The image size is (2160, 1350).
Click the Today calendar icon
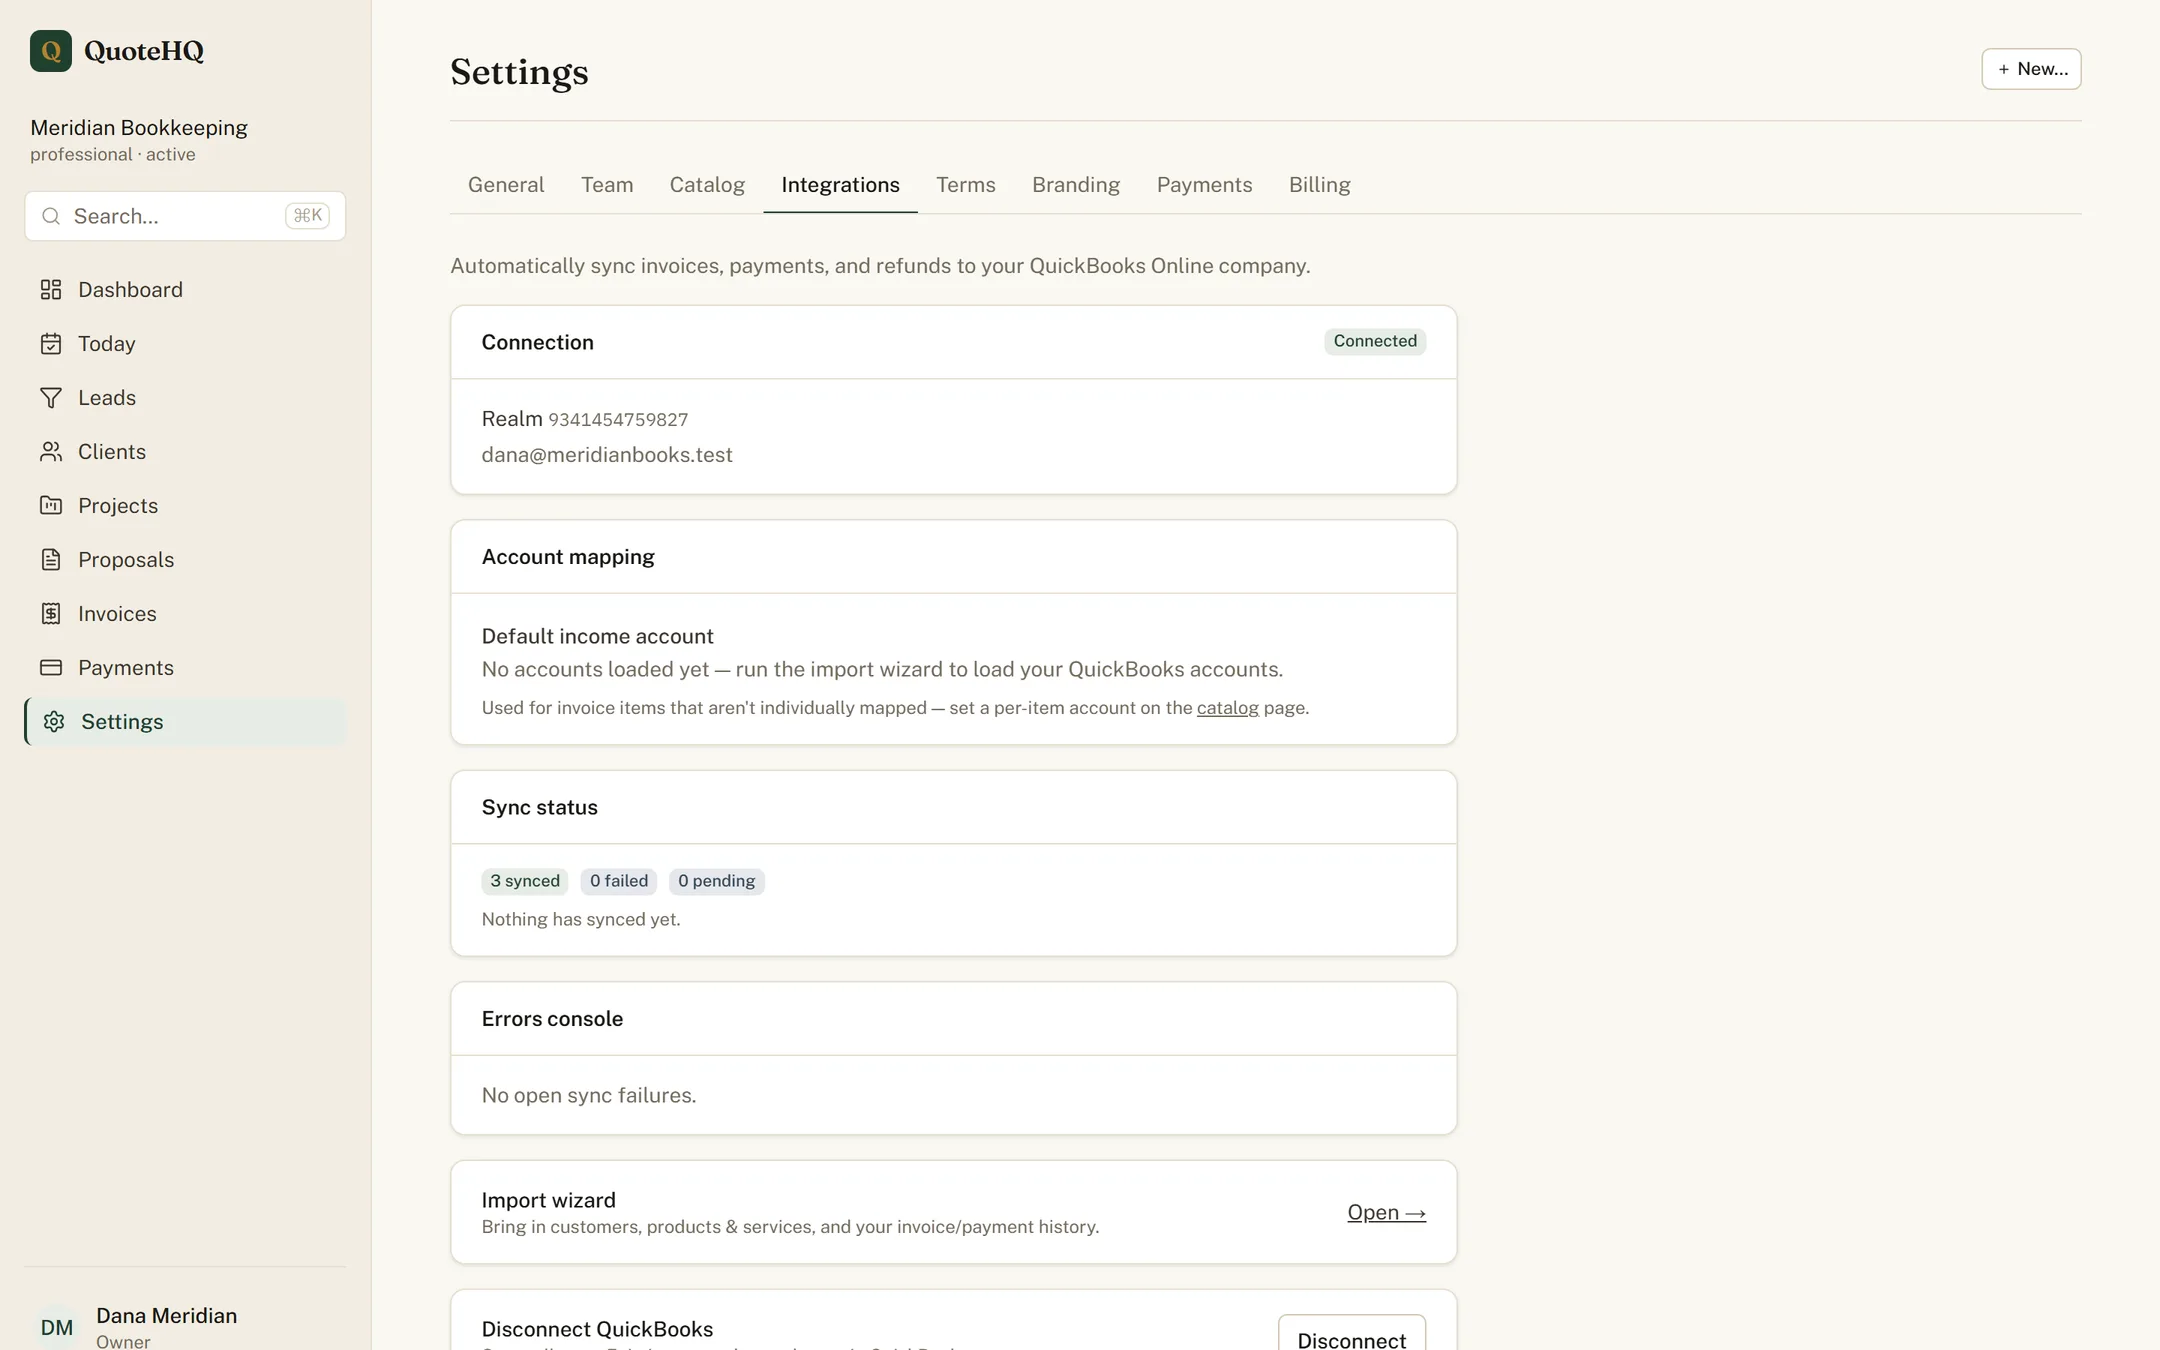51,344
